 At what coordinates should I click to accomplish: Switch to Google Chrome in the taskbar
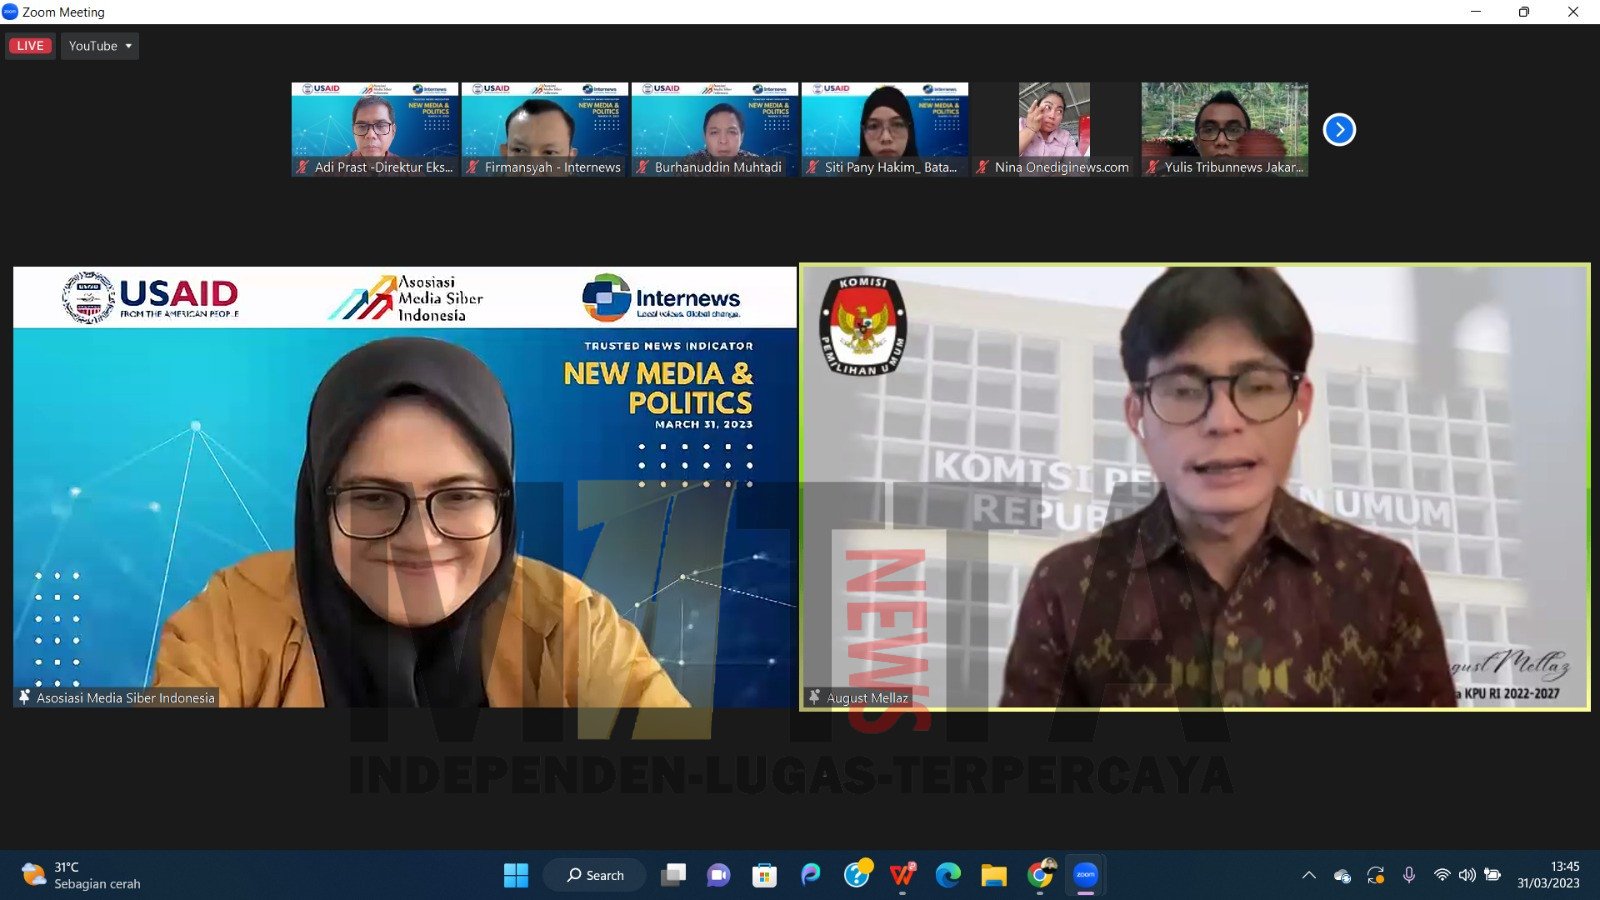point(1040,876)
